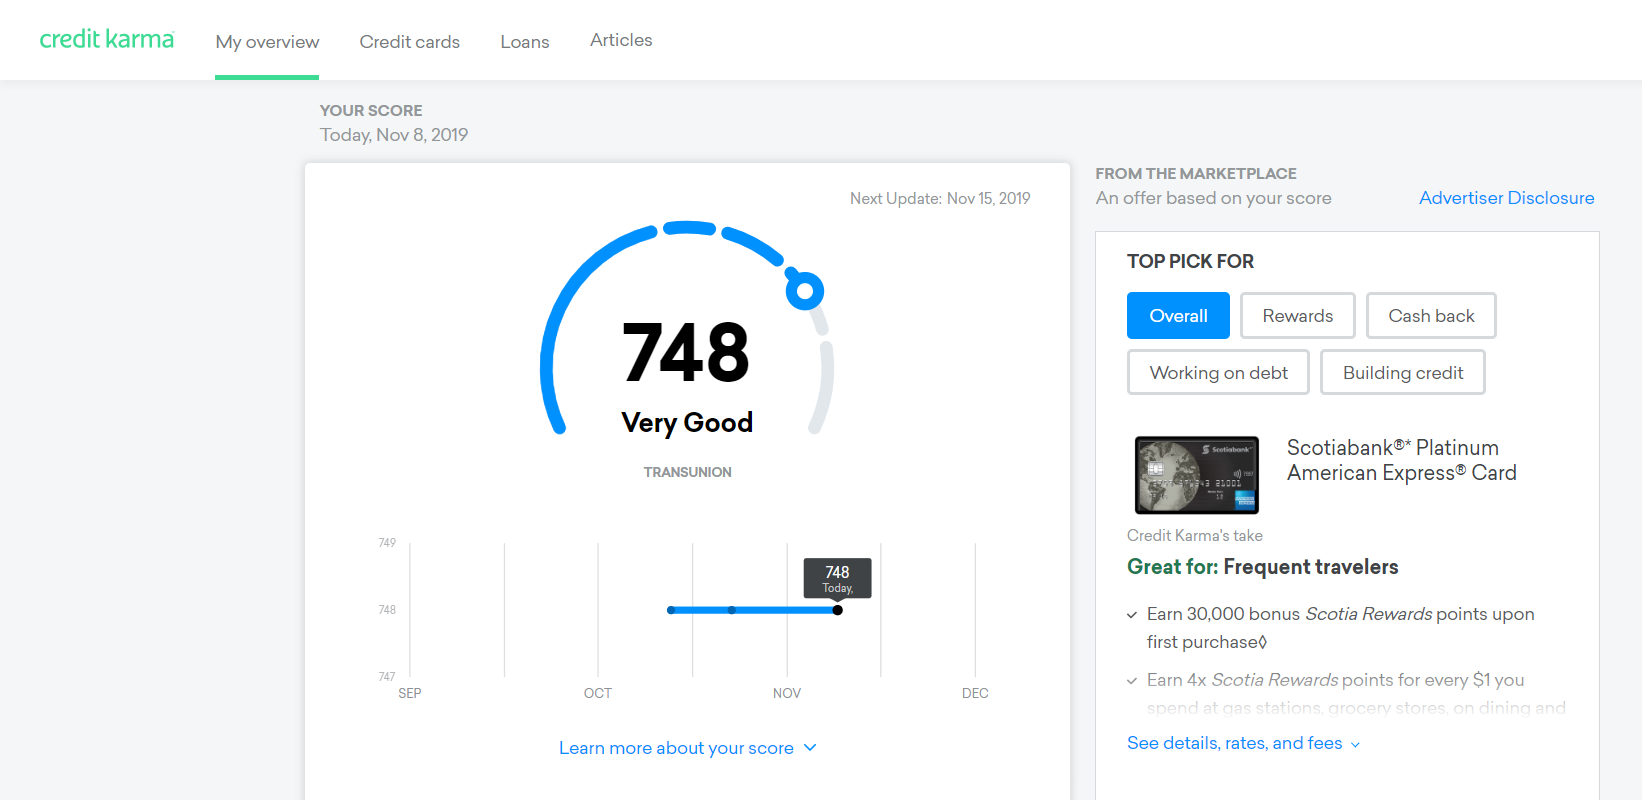Click the YOUR SCORE heading
This screenshot has width=1642, height=800.
coord(371,110)
